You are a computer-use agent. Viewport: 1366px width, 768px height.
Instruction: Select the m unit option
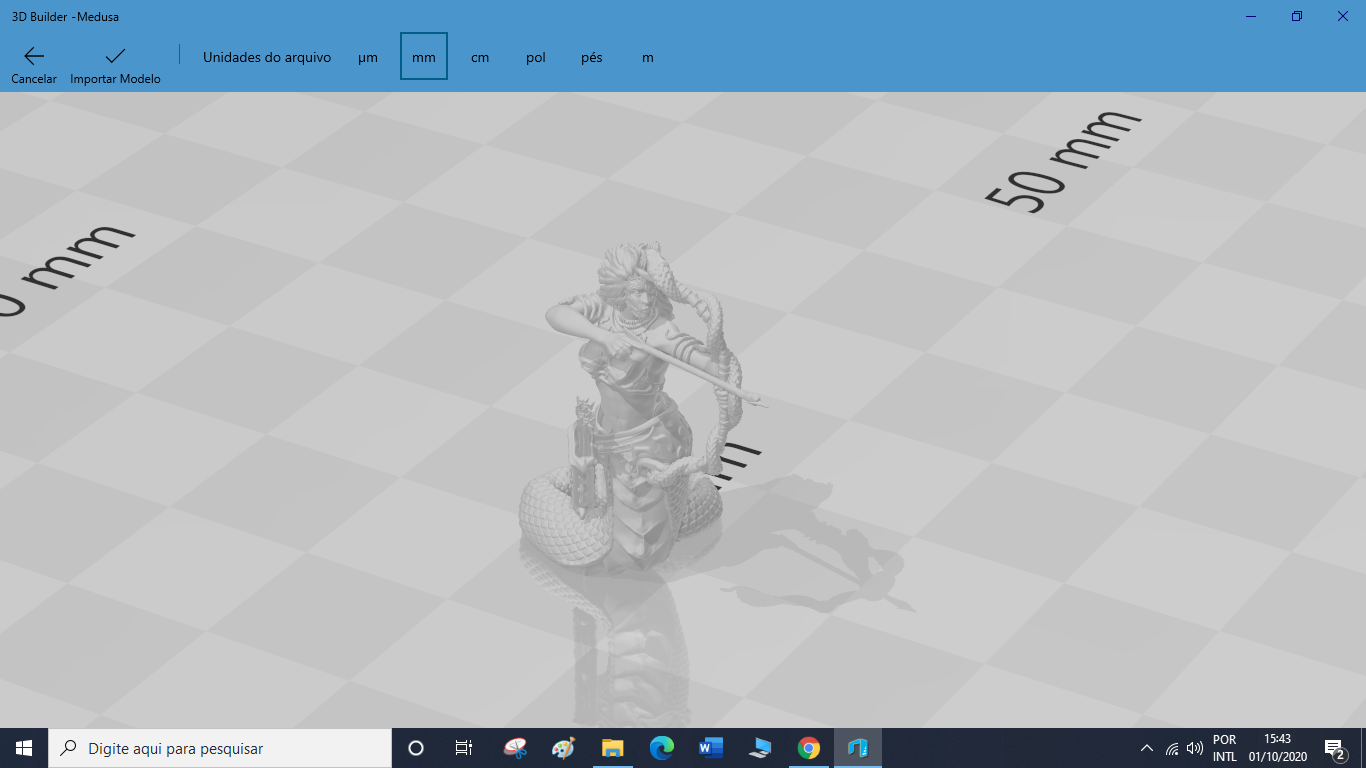648,57
